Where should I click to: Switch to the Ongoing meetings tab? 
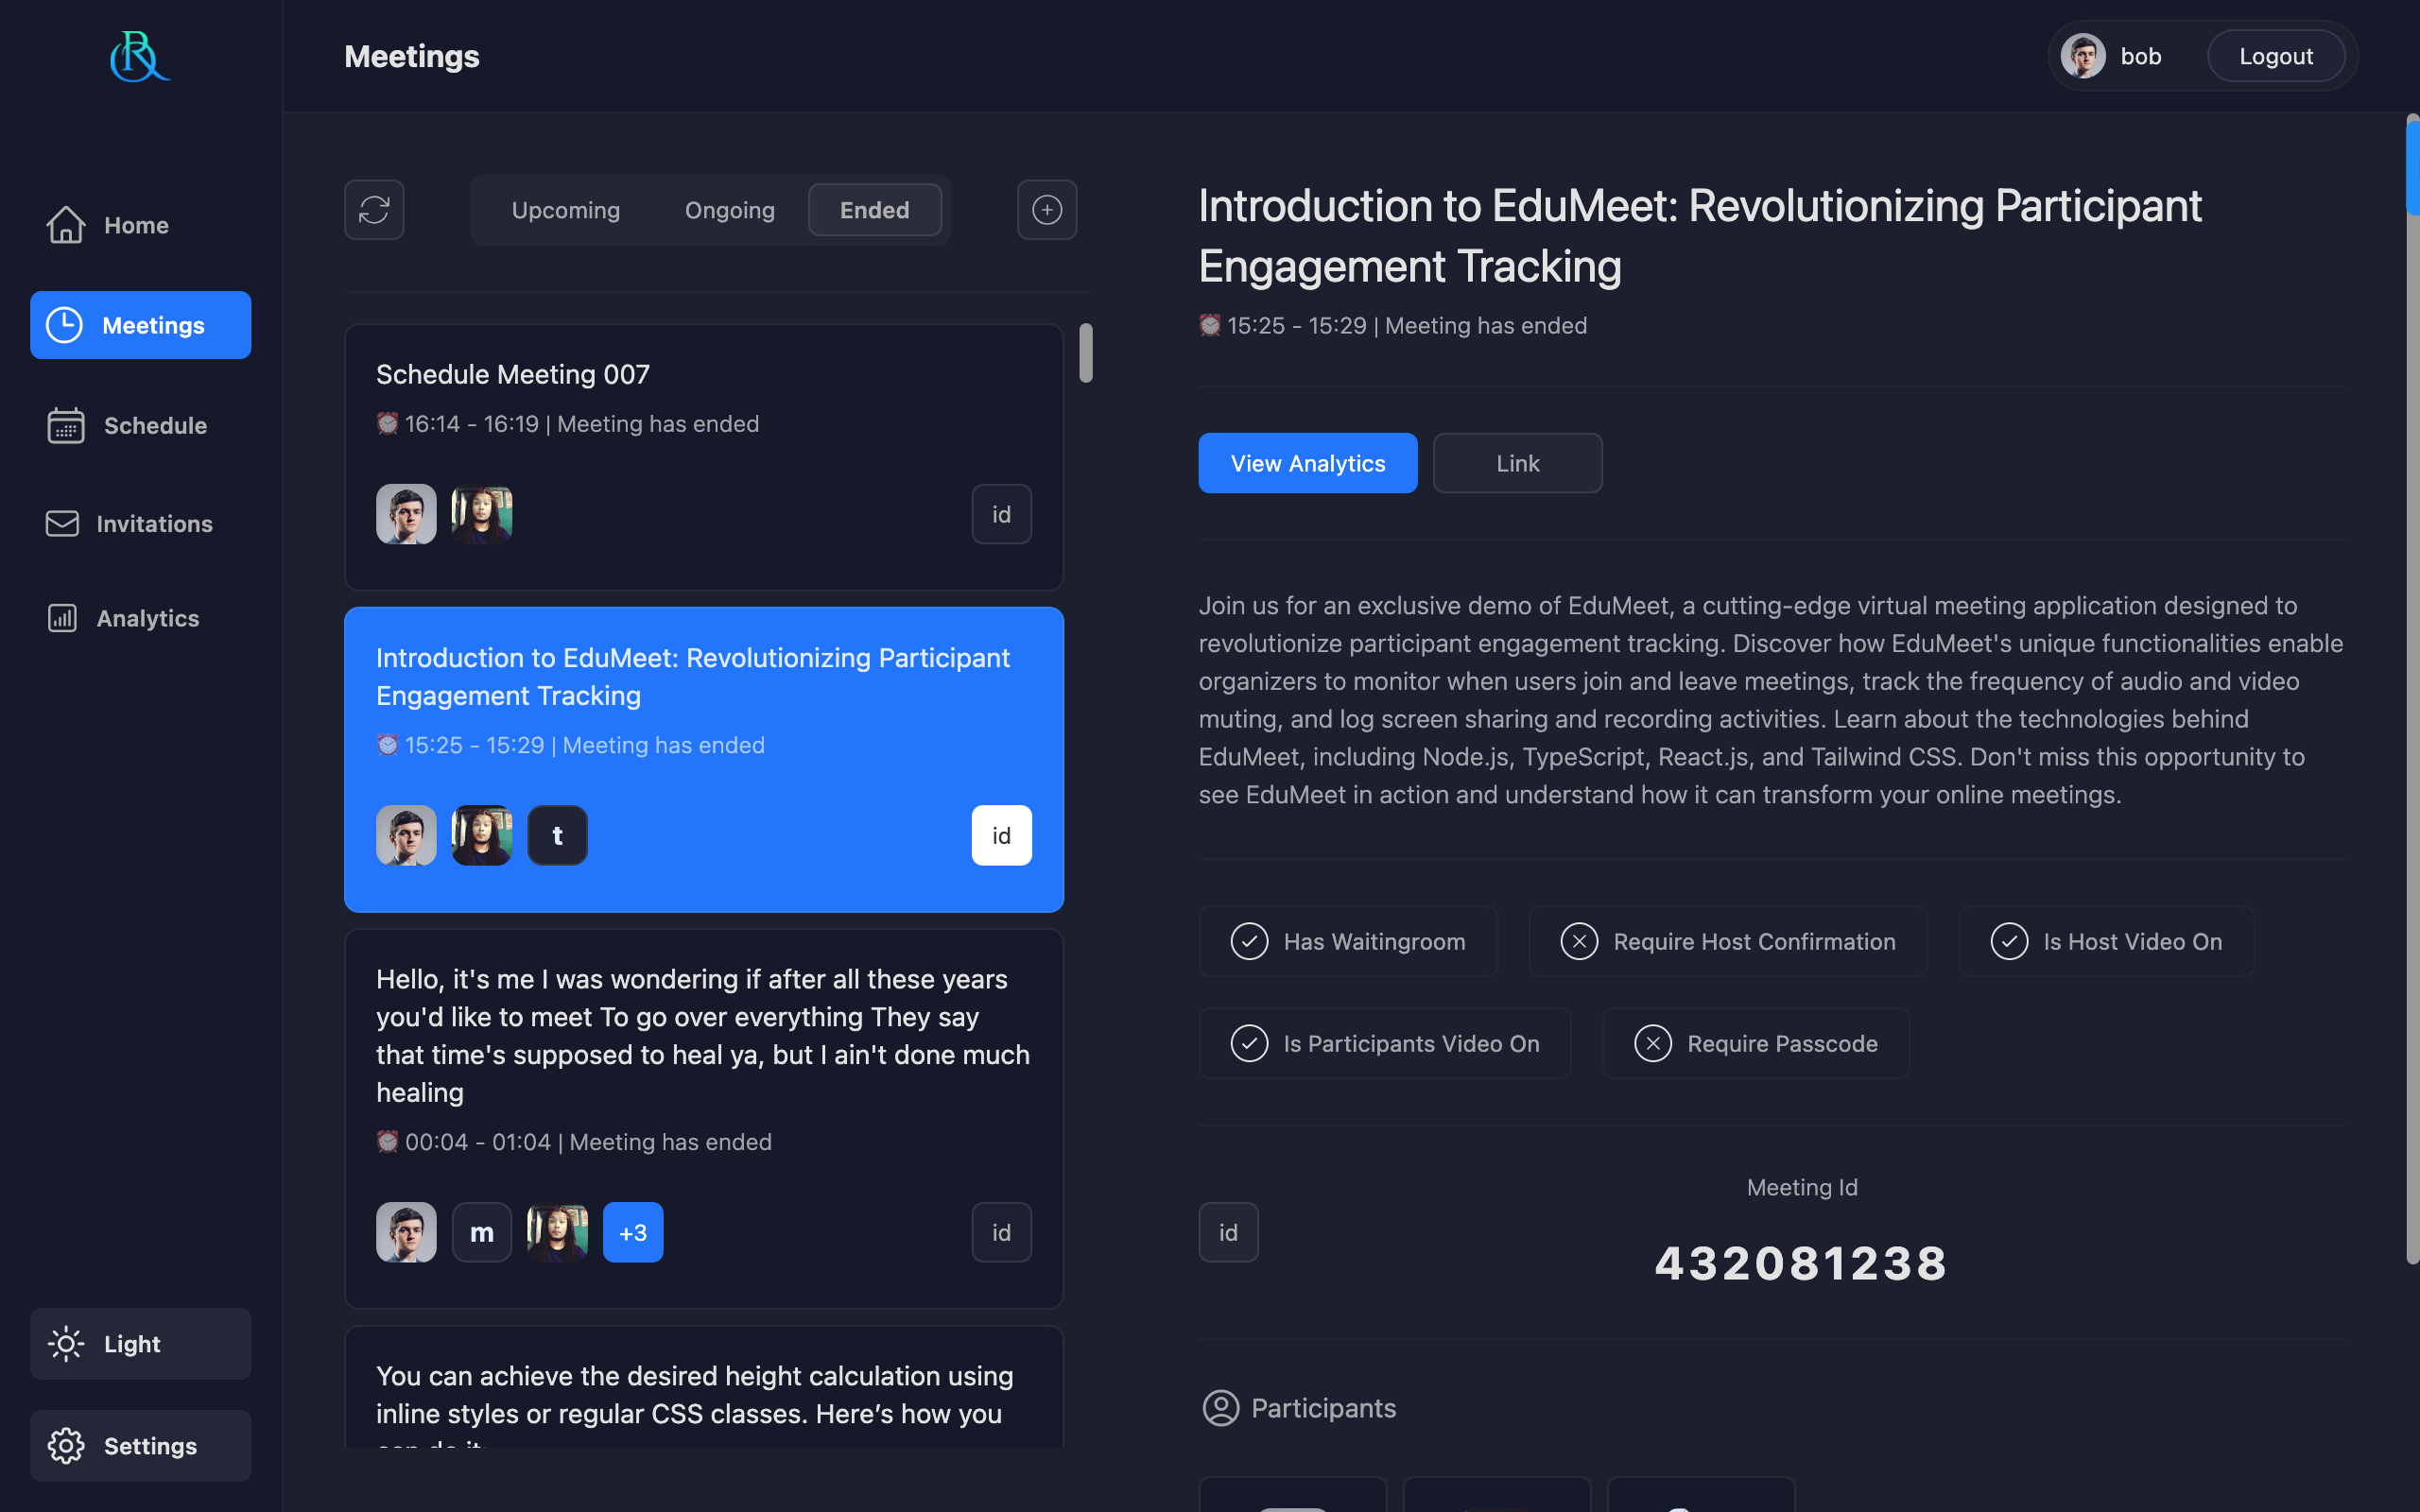[729, 210]
